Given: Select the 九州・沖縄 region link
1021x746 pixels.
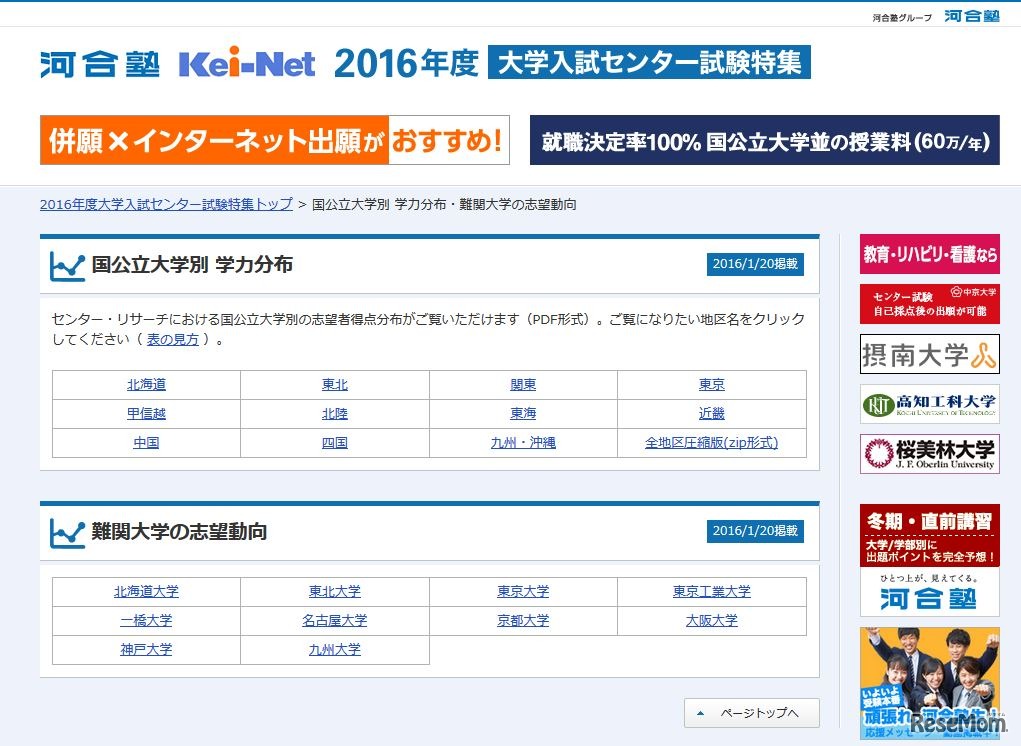Looking at the screenshot, I should coord(523,442).
